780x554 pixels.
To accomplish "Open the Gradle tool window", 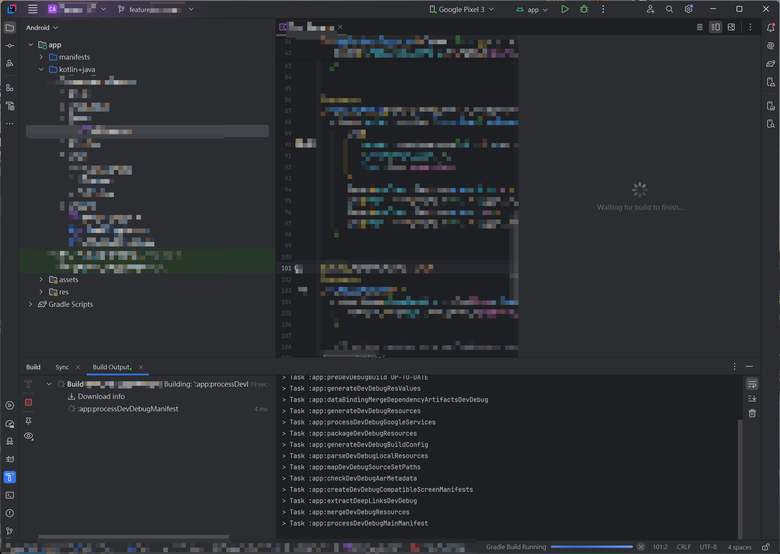I will pyautogui.click(x=771, y=64).
